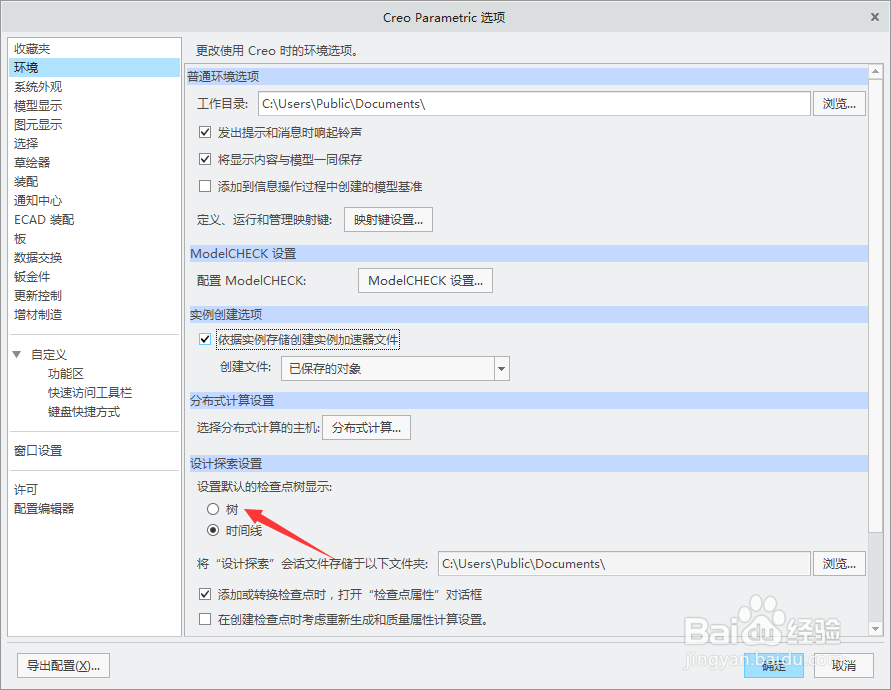
Task: Enable 添加到信息操作过程中创建的模型基准 checkbox
Action: [x=205, y=186]
